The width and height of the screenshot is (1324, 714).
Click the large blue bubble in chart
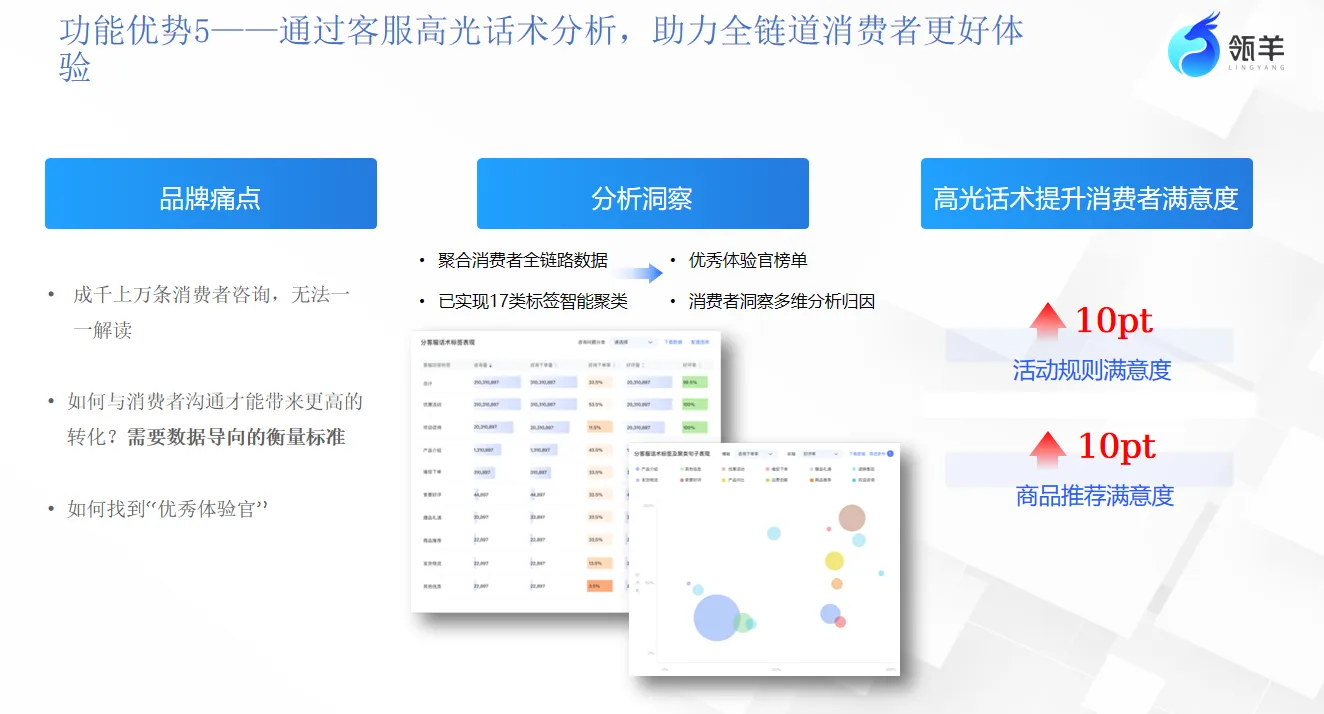[x=716, y=617]
